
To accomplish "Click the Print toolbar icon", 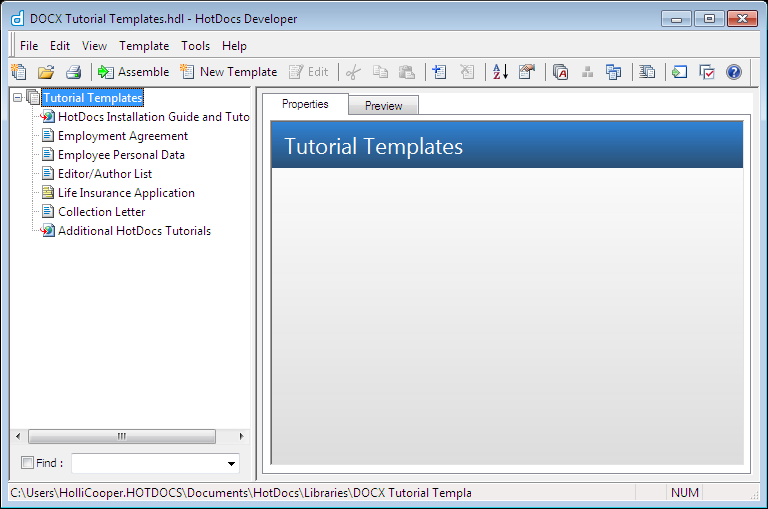I will pyautogui.click(x=73, y=72).
